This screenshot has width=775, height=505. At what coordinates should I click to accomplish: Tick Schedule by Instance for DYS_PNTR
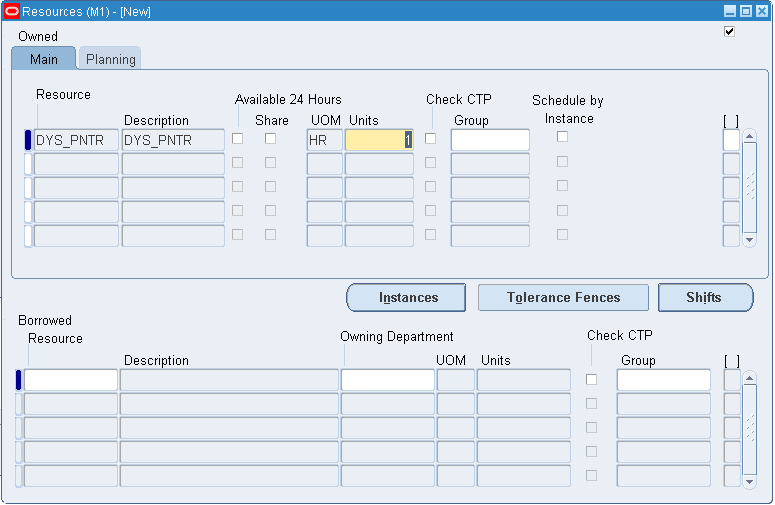pyautogui.click(x=562, y=137)
